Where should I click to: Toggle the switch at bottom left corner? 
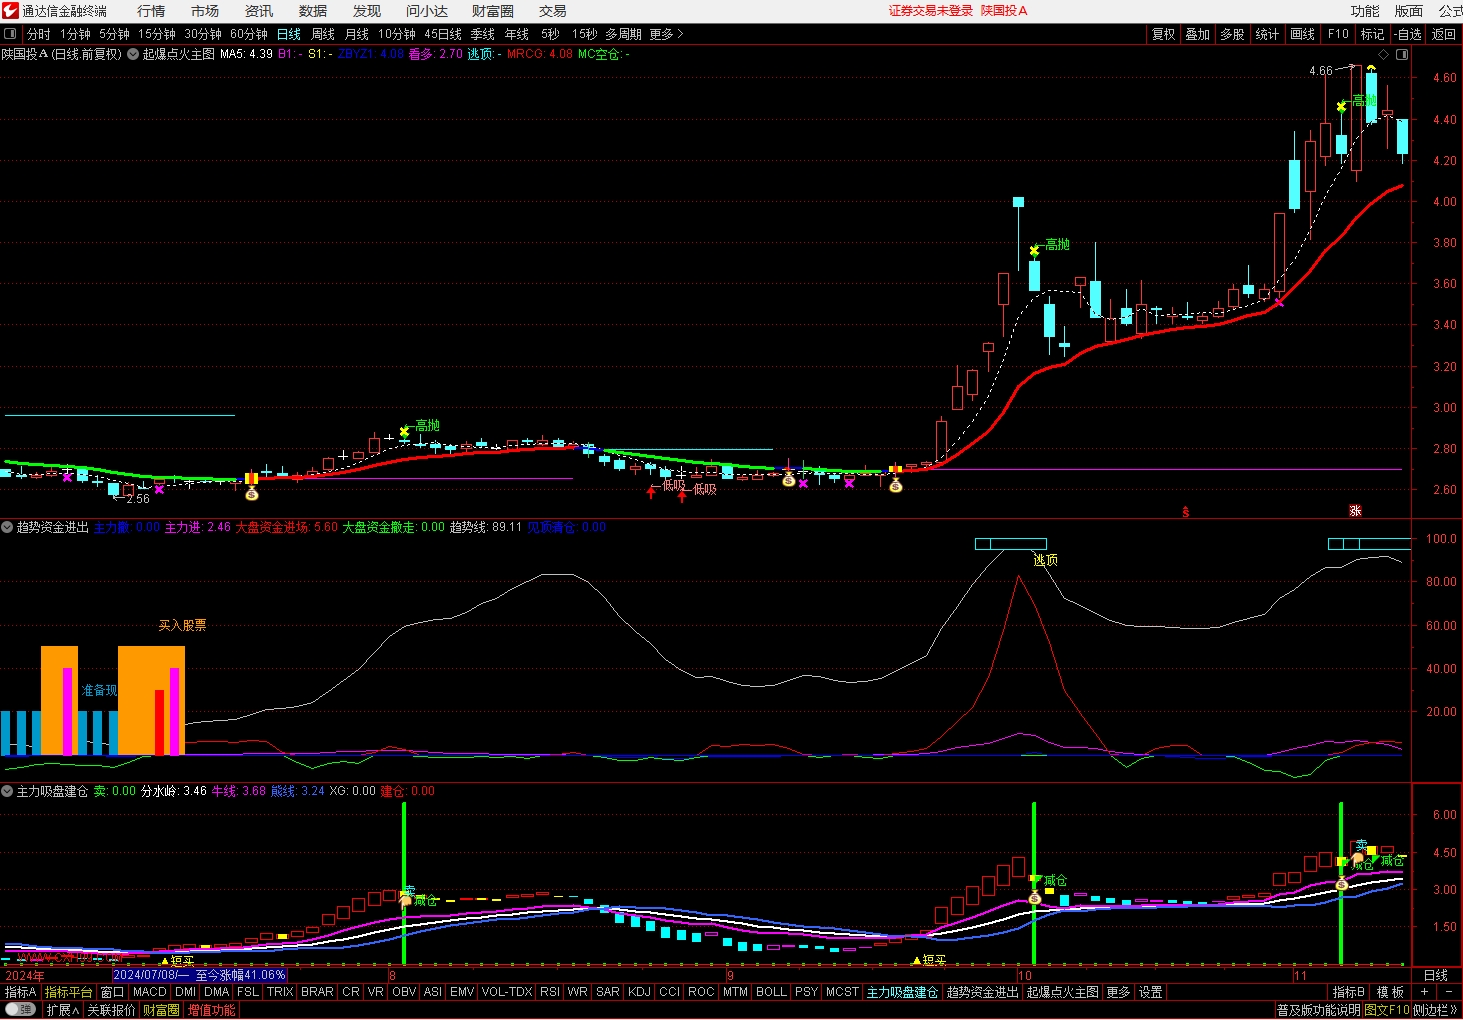(20, 1009)
